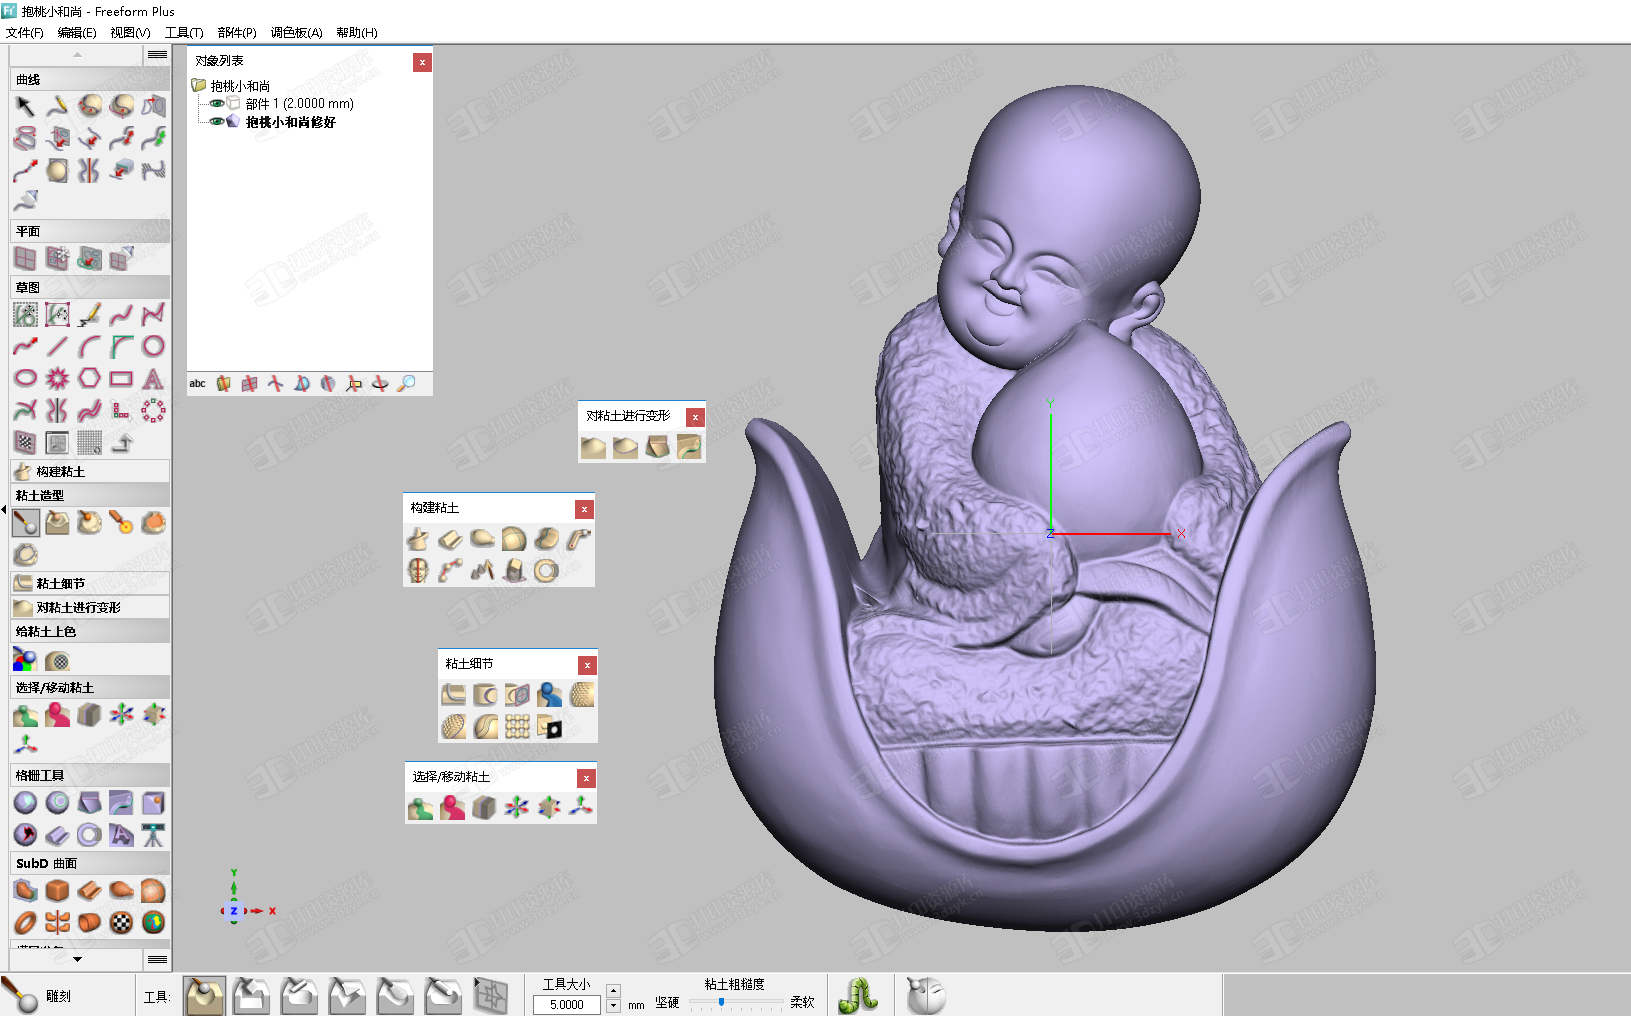This screenshot has width=1631, height=1016.
Task: Pick the gray cube icon in floating 选择/移动粘土 panel
Action: 485,807
